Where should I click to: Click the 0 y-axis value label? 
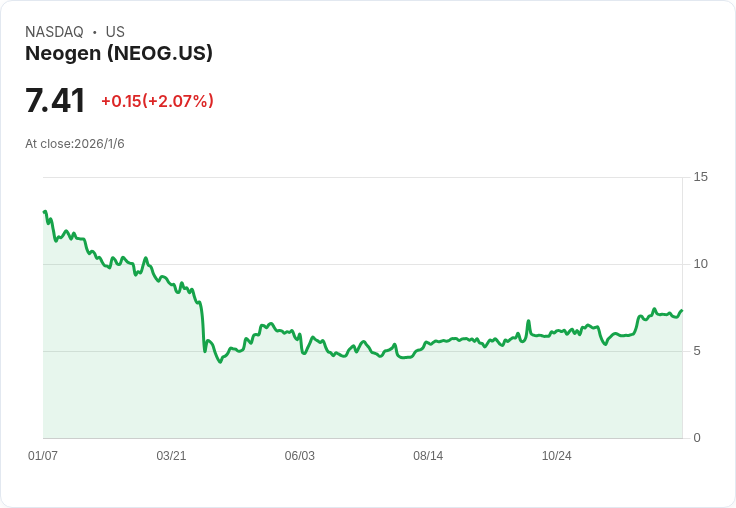click(x=697, y=438)
